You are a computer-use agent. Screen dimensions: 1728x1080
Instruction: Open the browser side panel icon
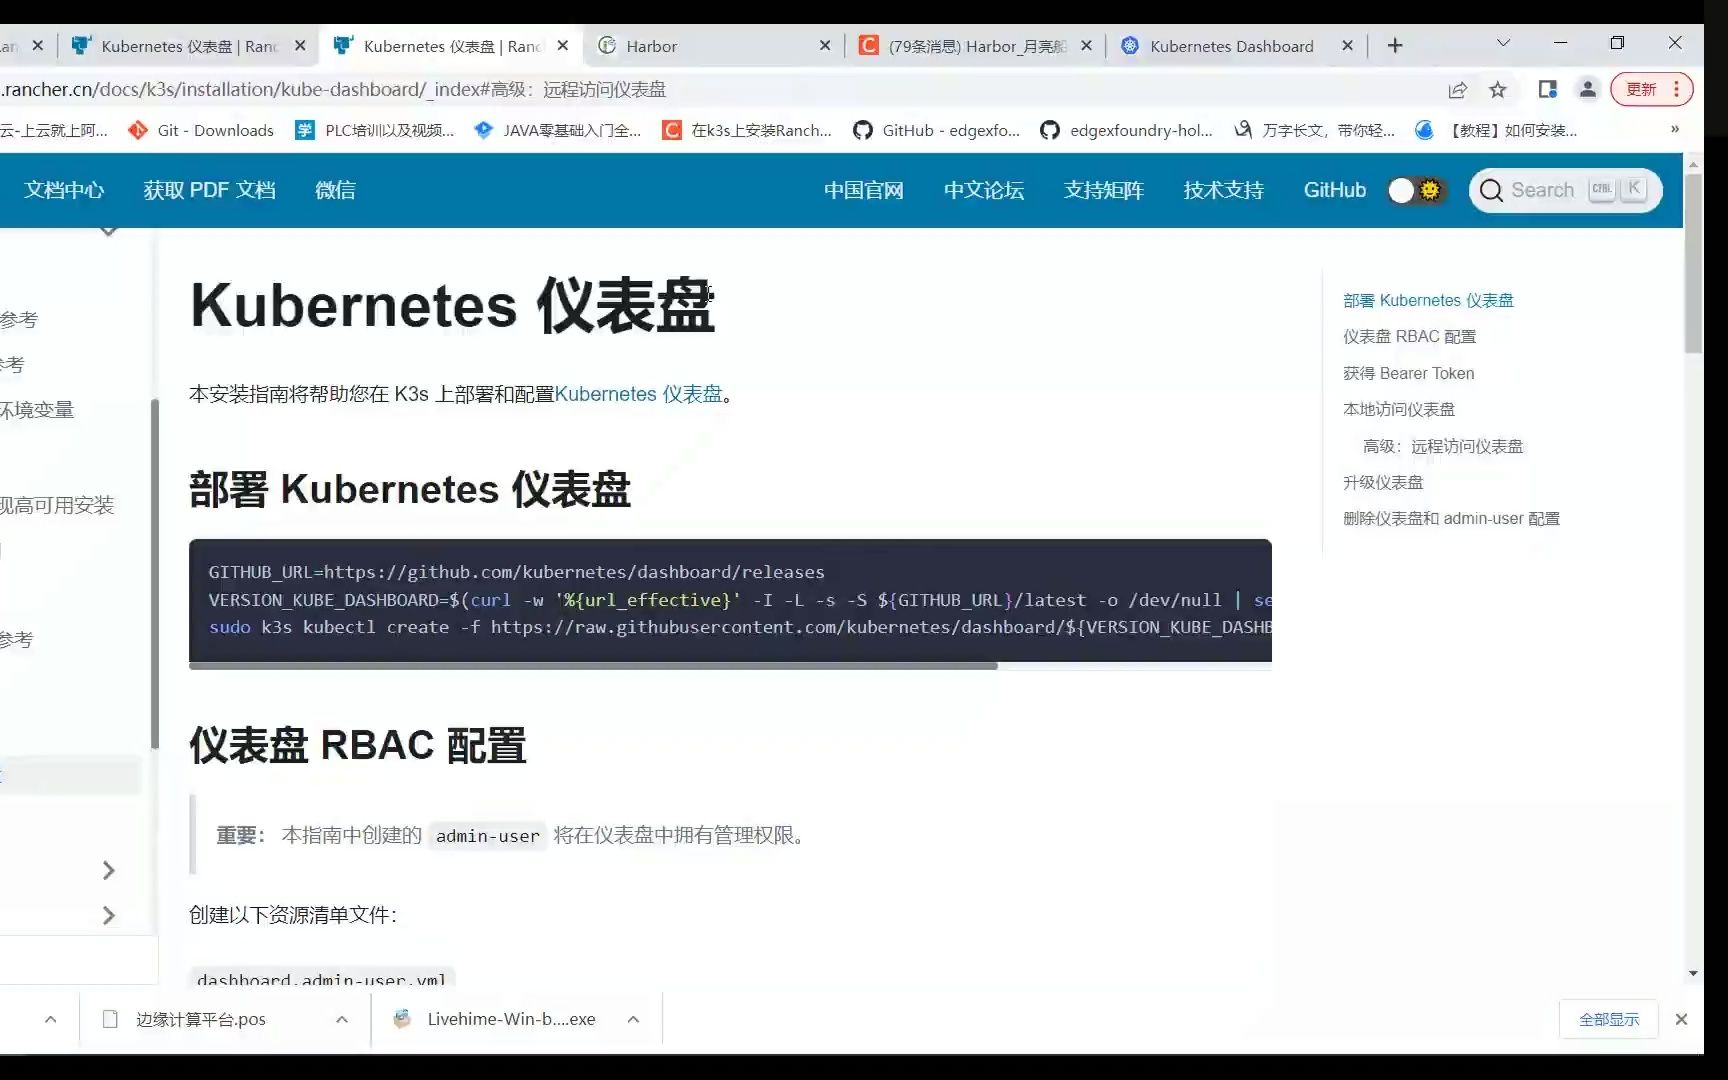click(1547, 89)
